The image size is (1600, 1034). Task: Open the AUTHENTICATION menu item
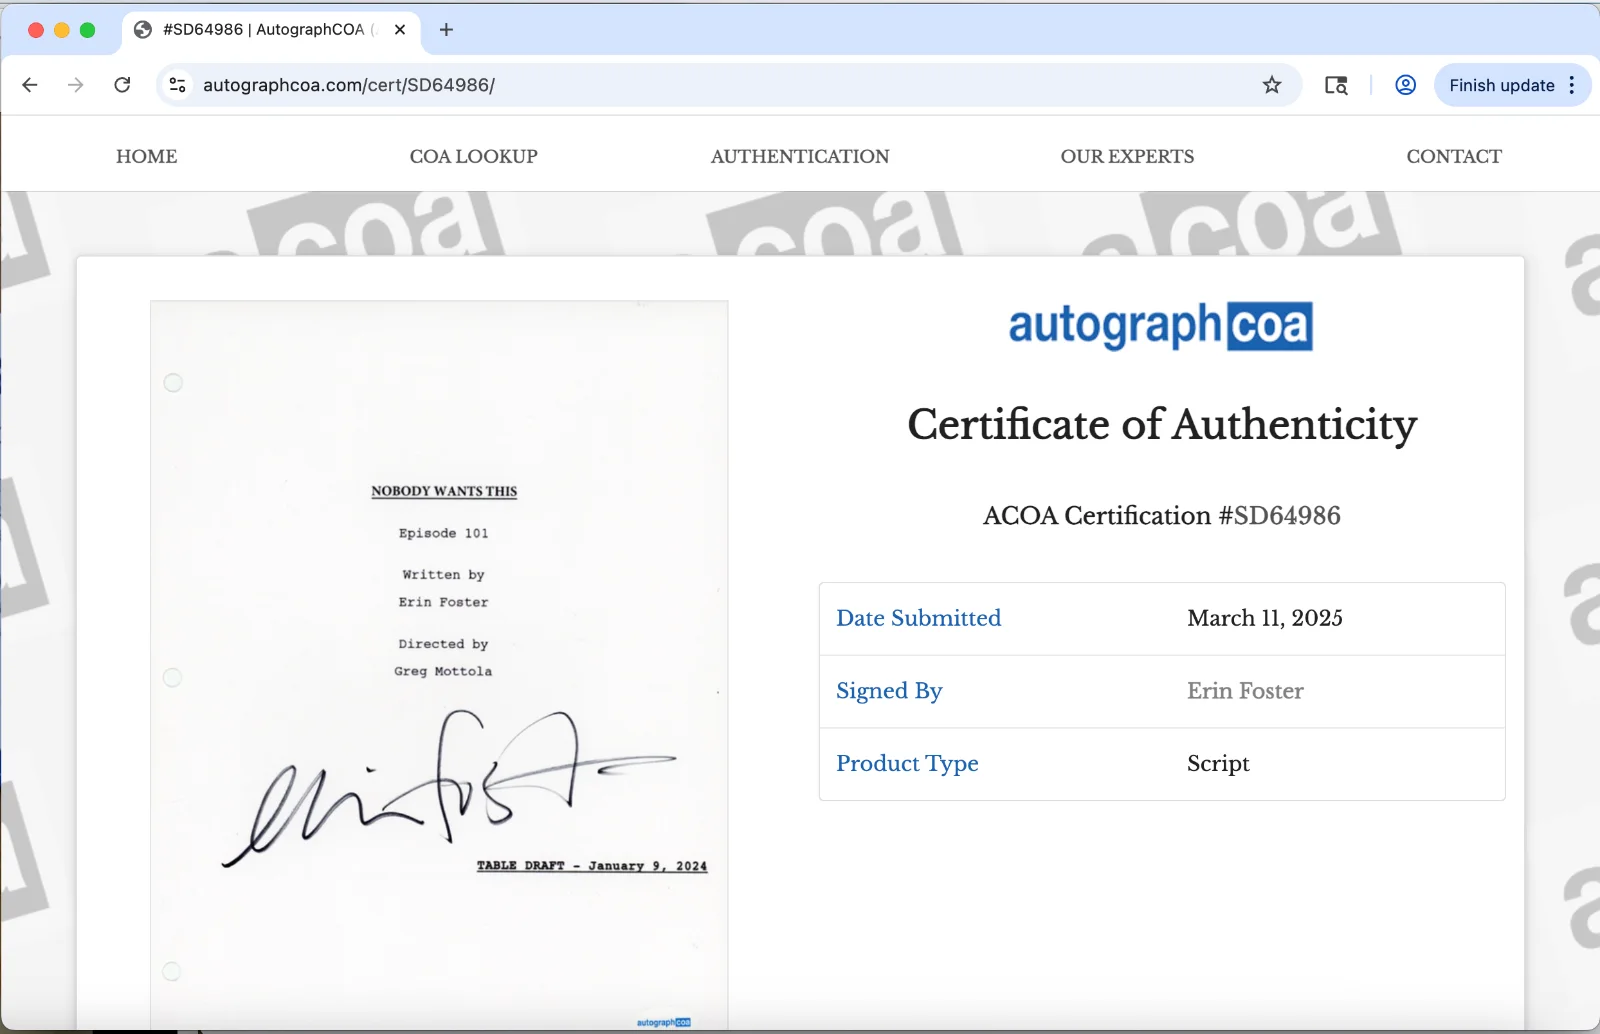click(800, 156)
